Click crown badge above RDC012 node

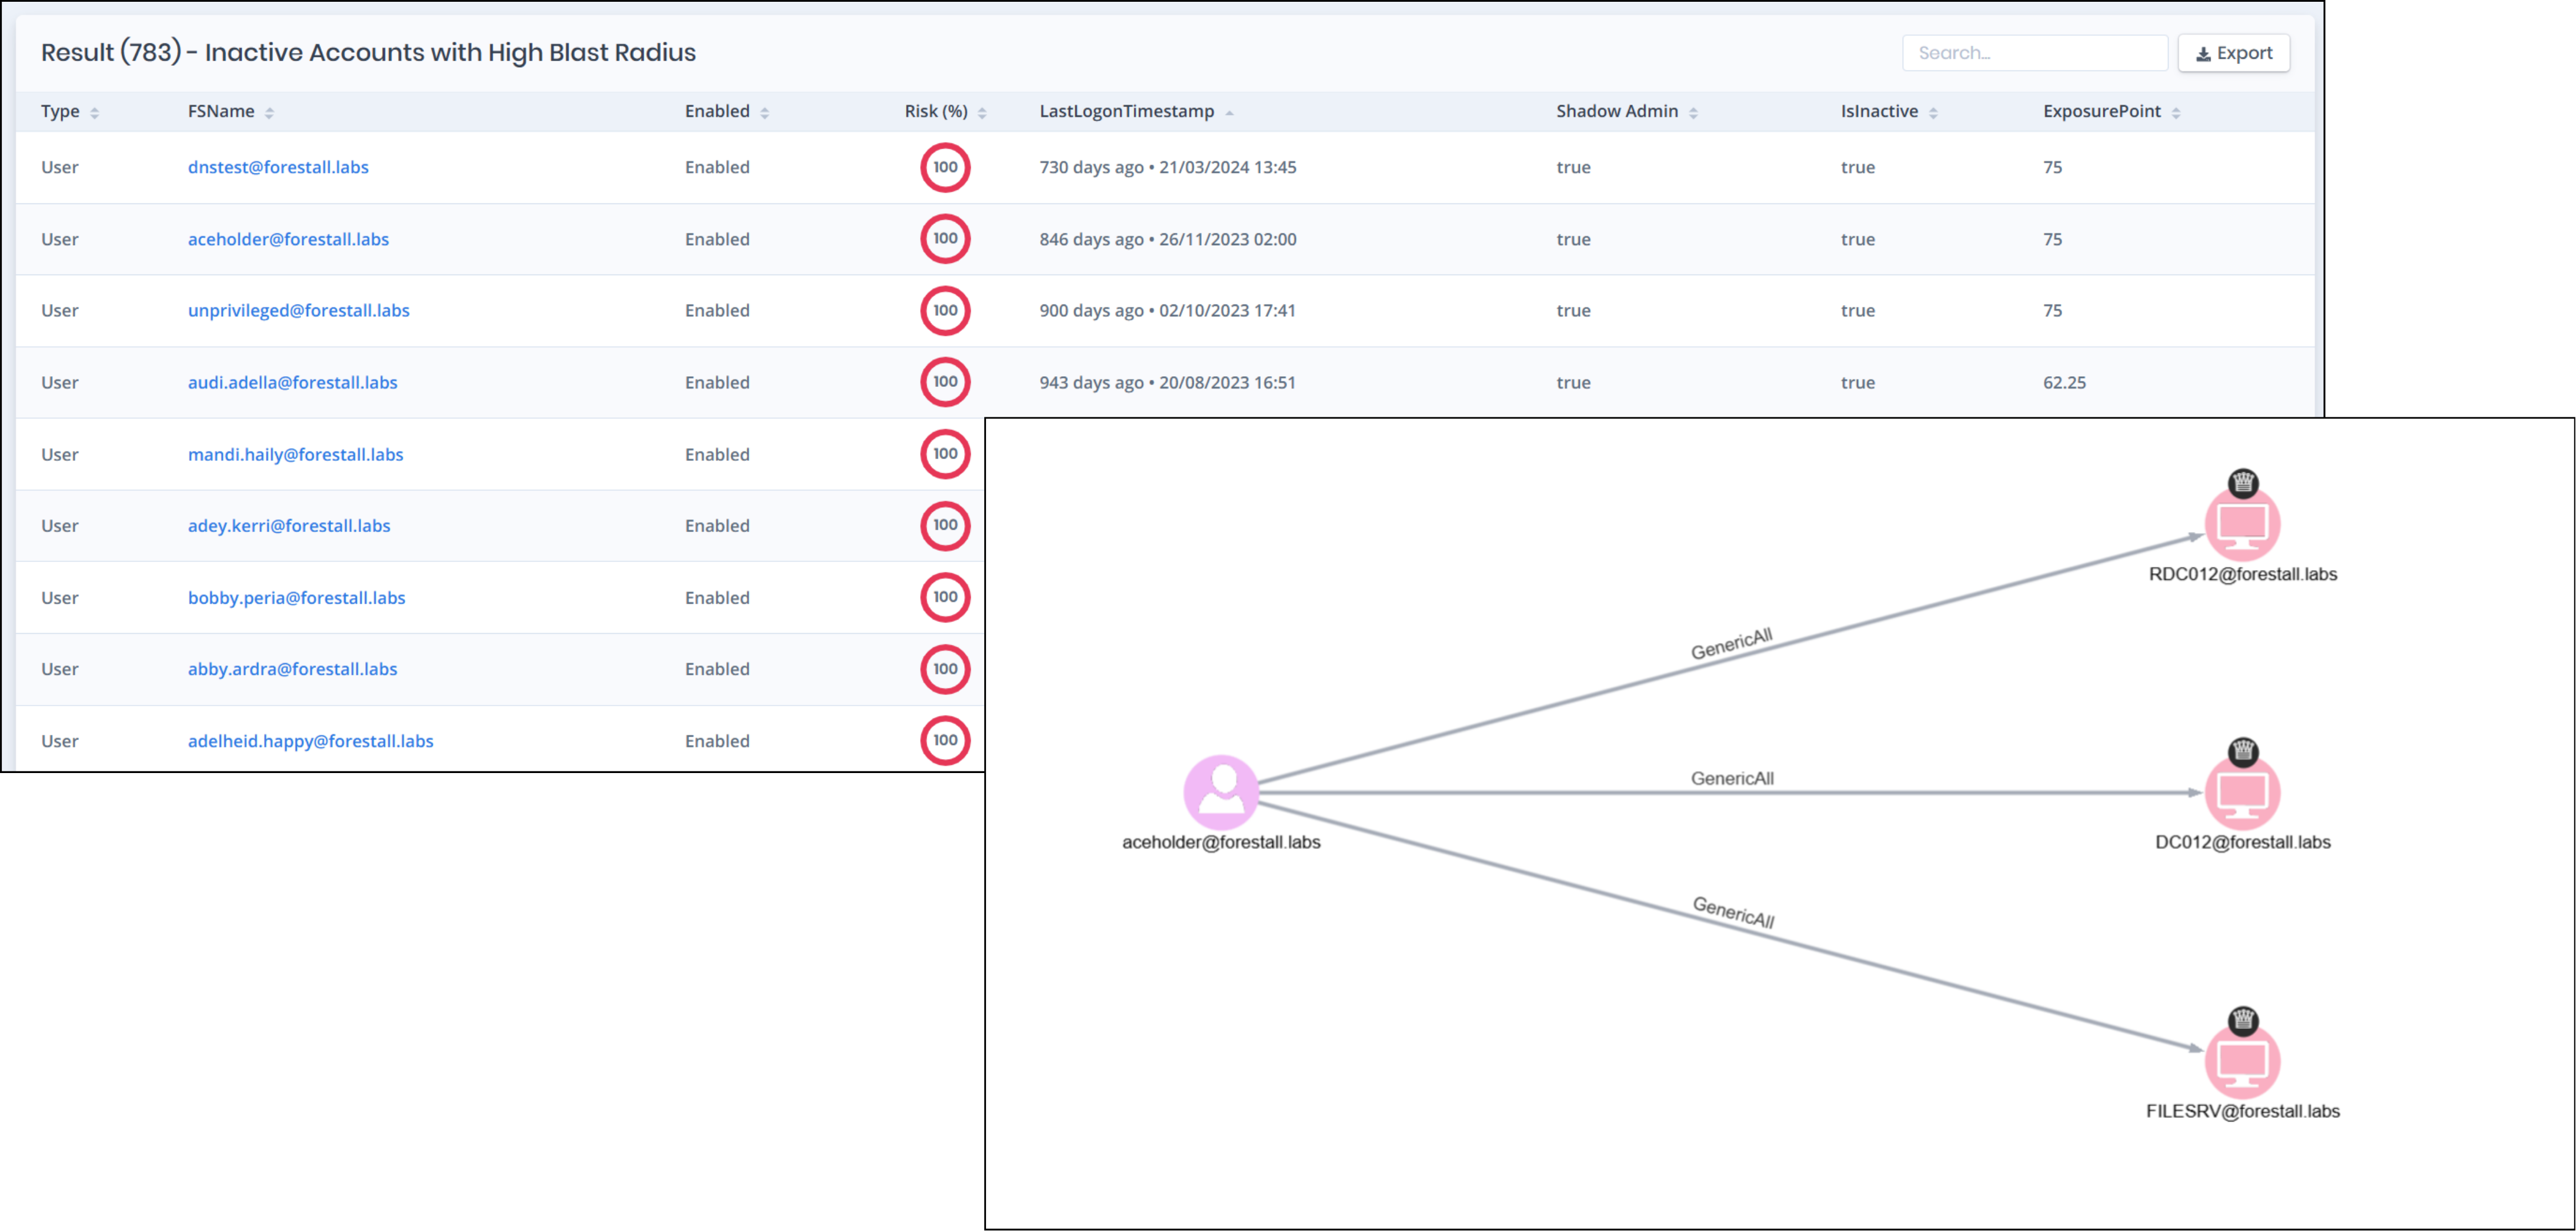pos(2243,483)
